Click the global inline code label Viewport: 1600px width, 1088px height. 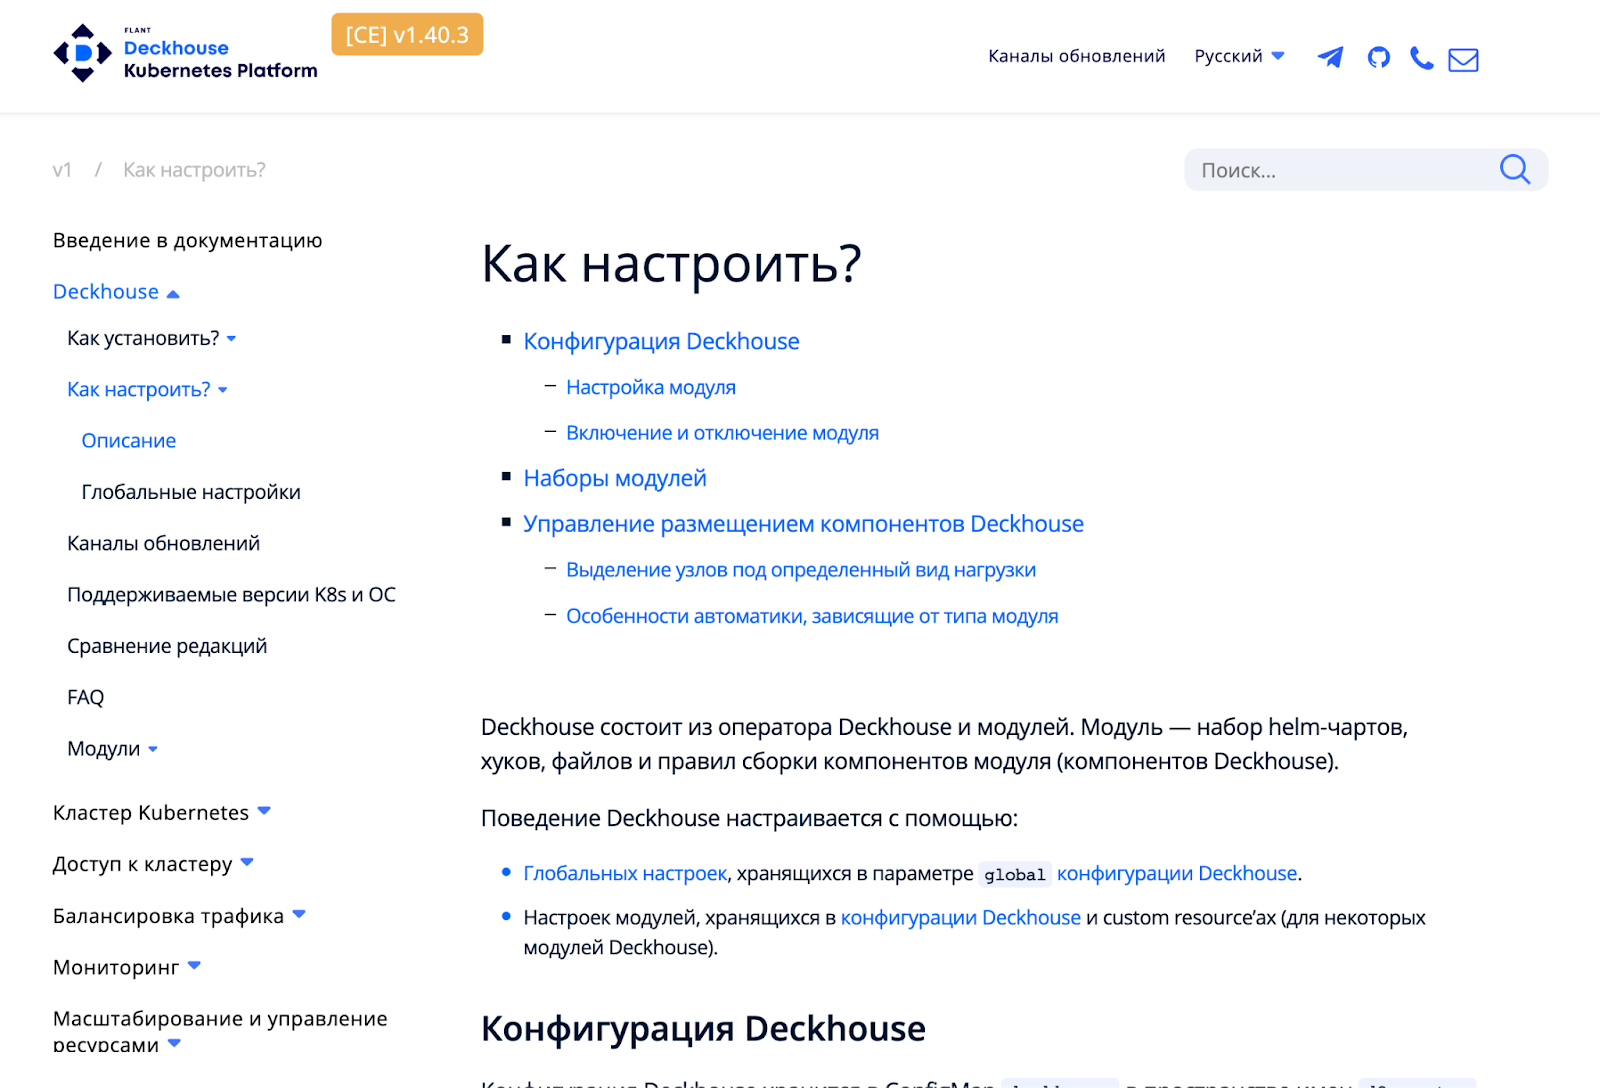tap(1015, 875)
